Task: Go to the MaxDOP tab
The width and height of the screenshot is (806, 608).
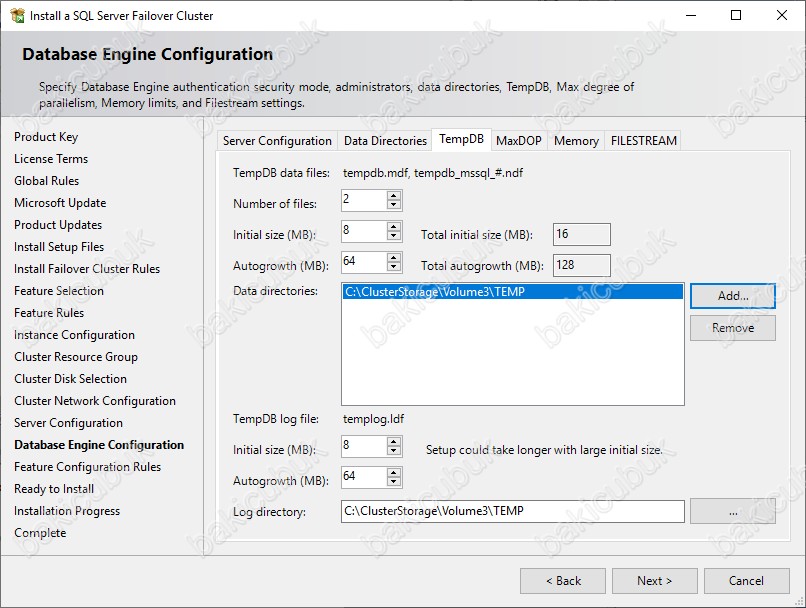Action: pos(519,141)
